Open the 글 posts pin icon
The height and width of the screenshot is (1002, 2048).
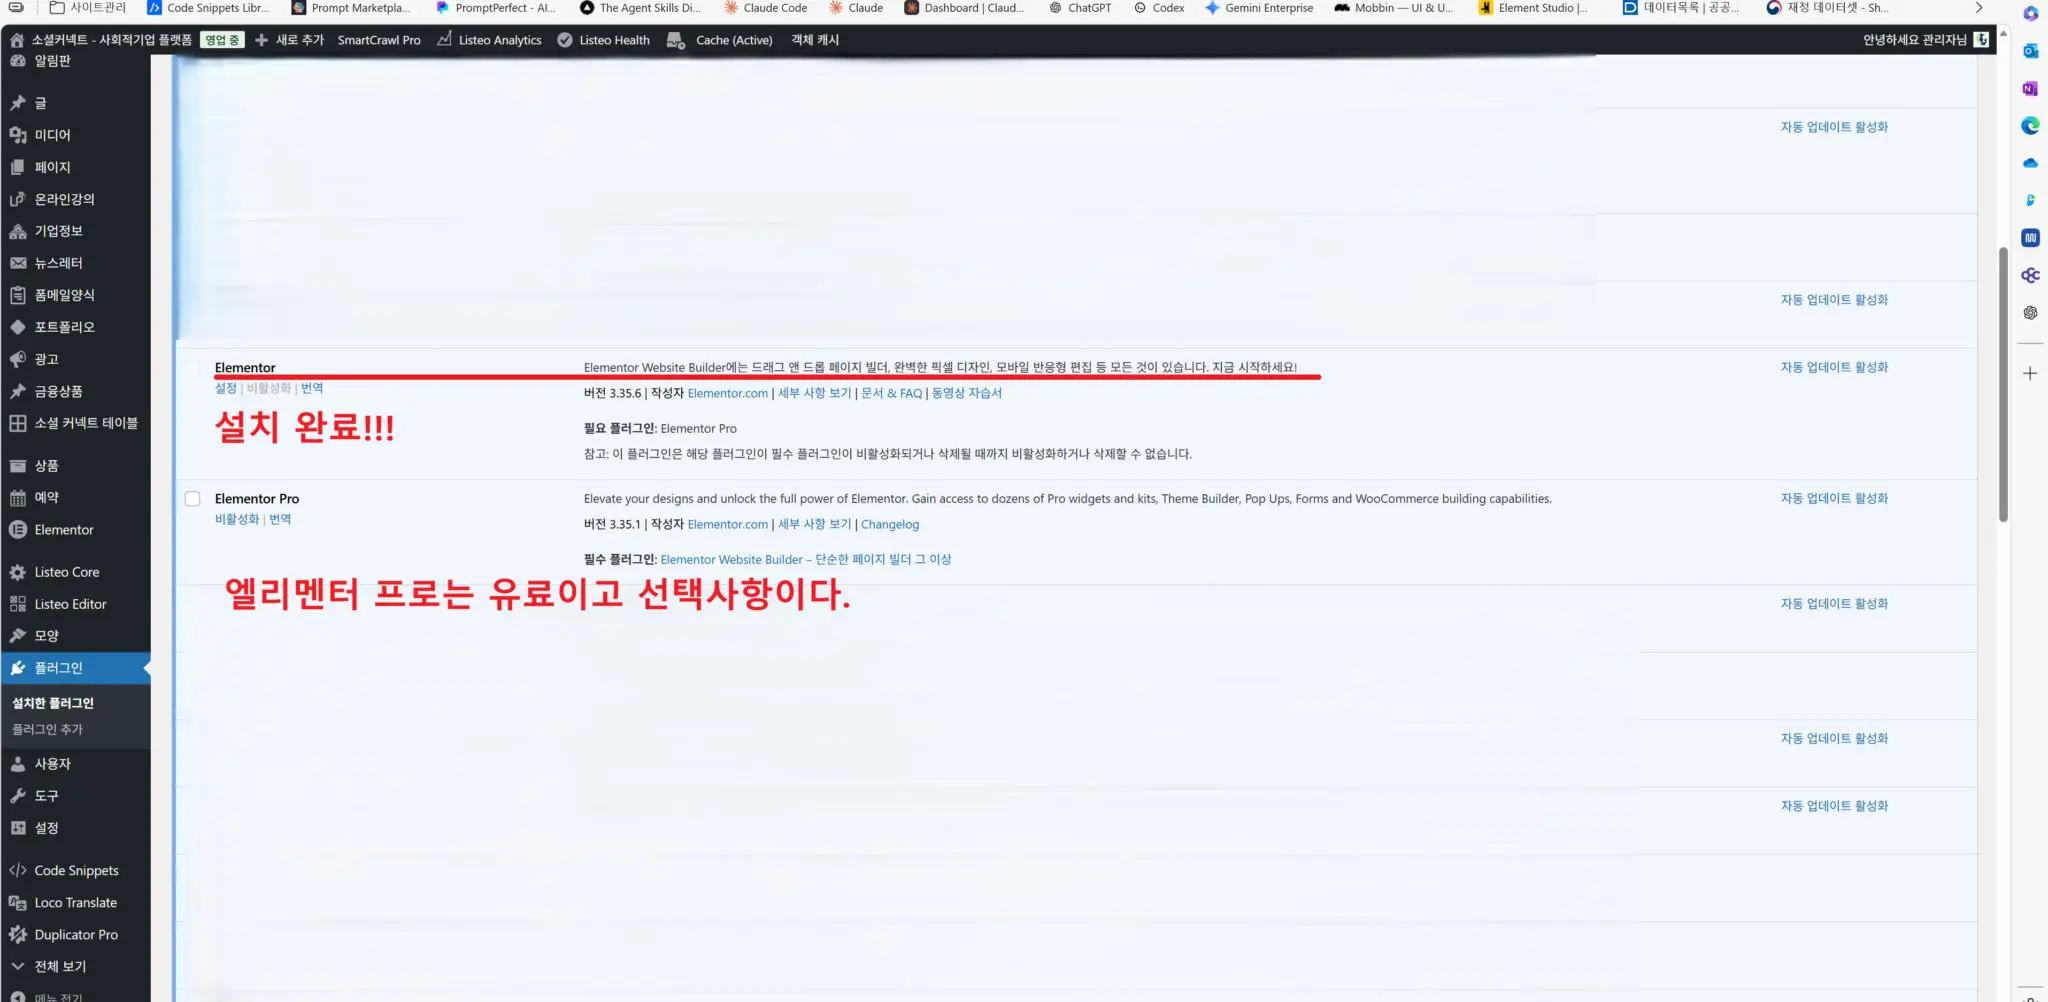point(17,103)
